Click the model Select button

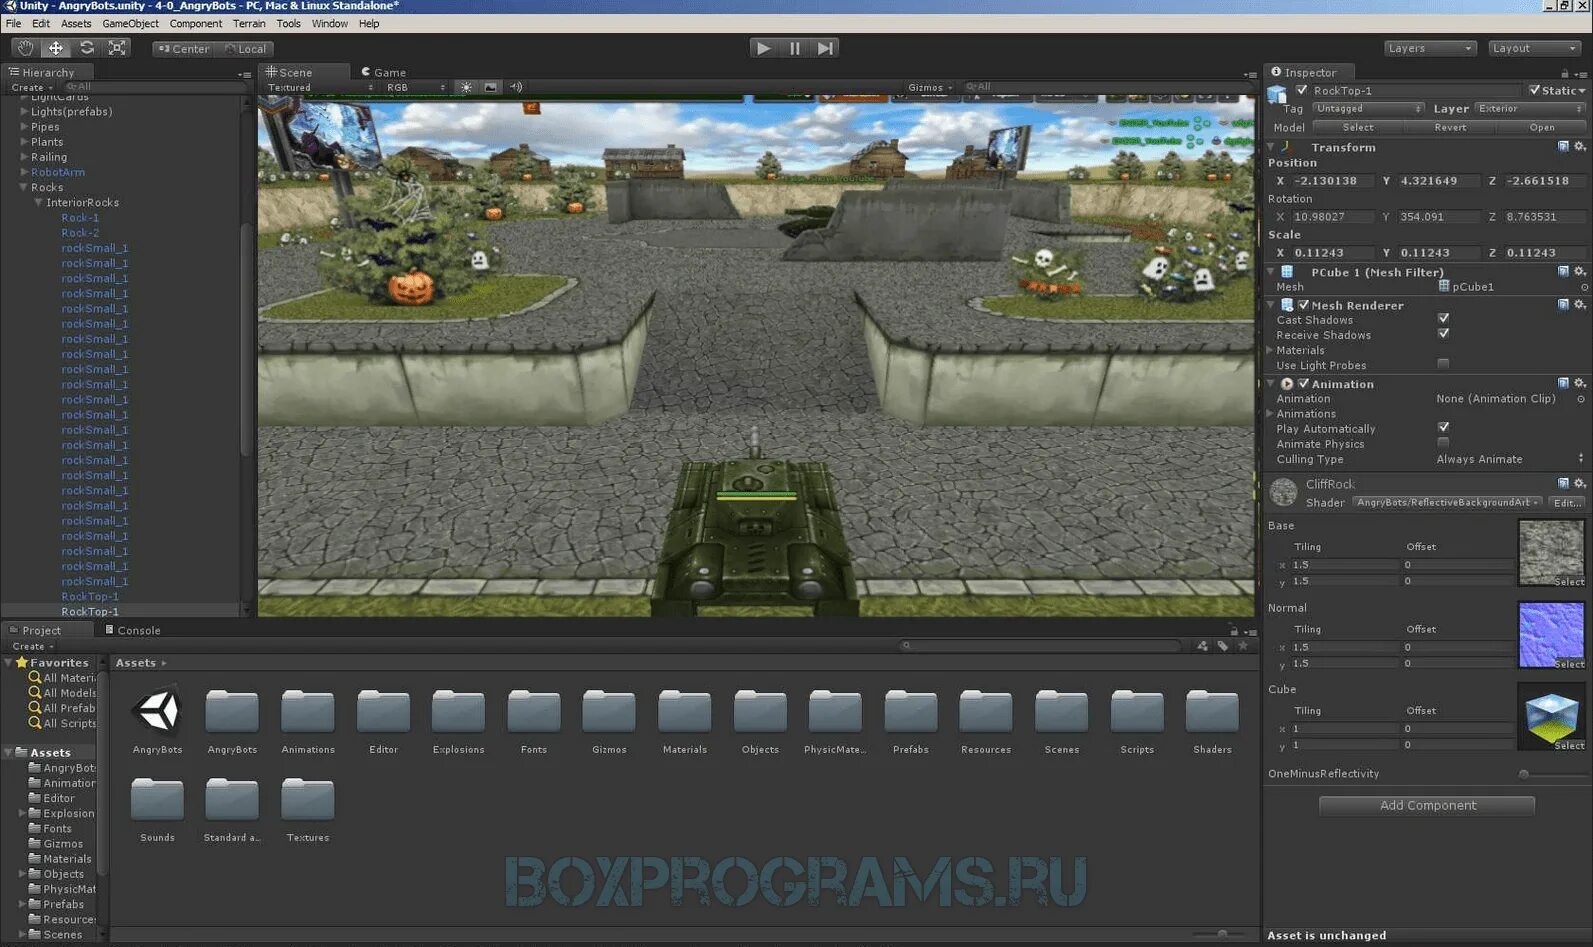click(1357, 127)
